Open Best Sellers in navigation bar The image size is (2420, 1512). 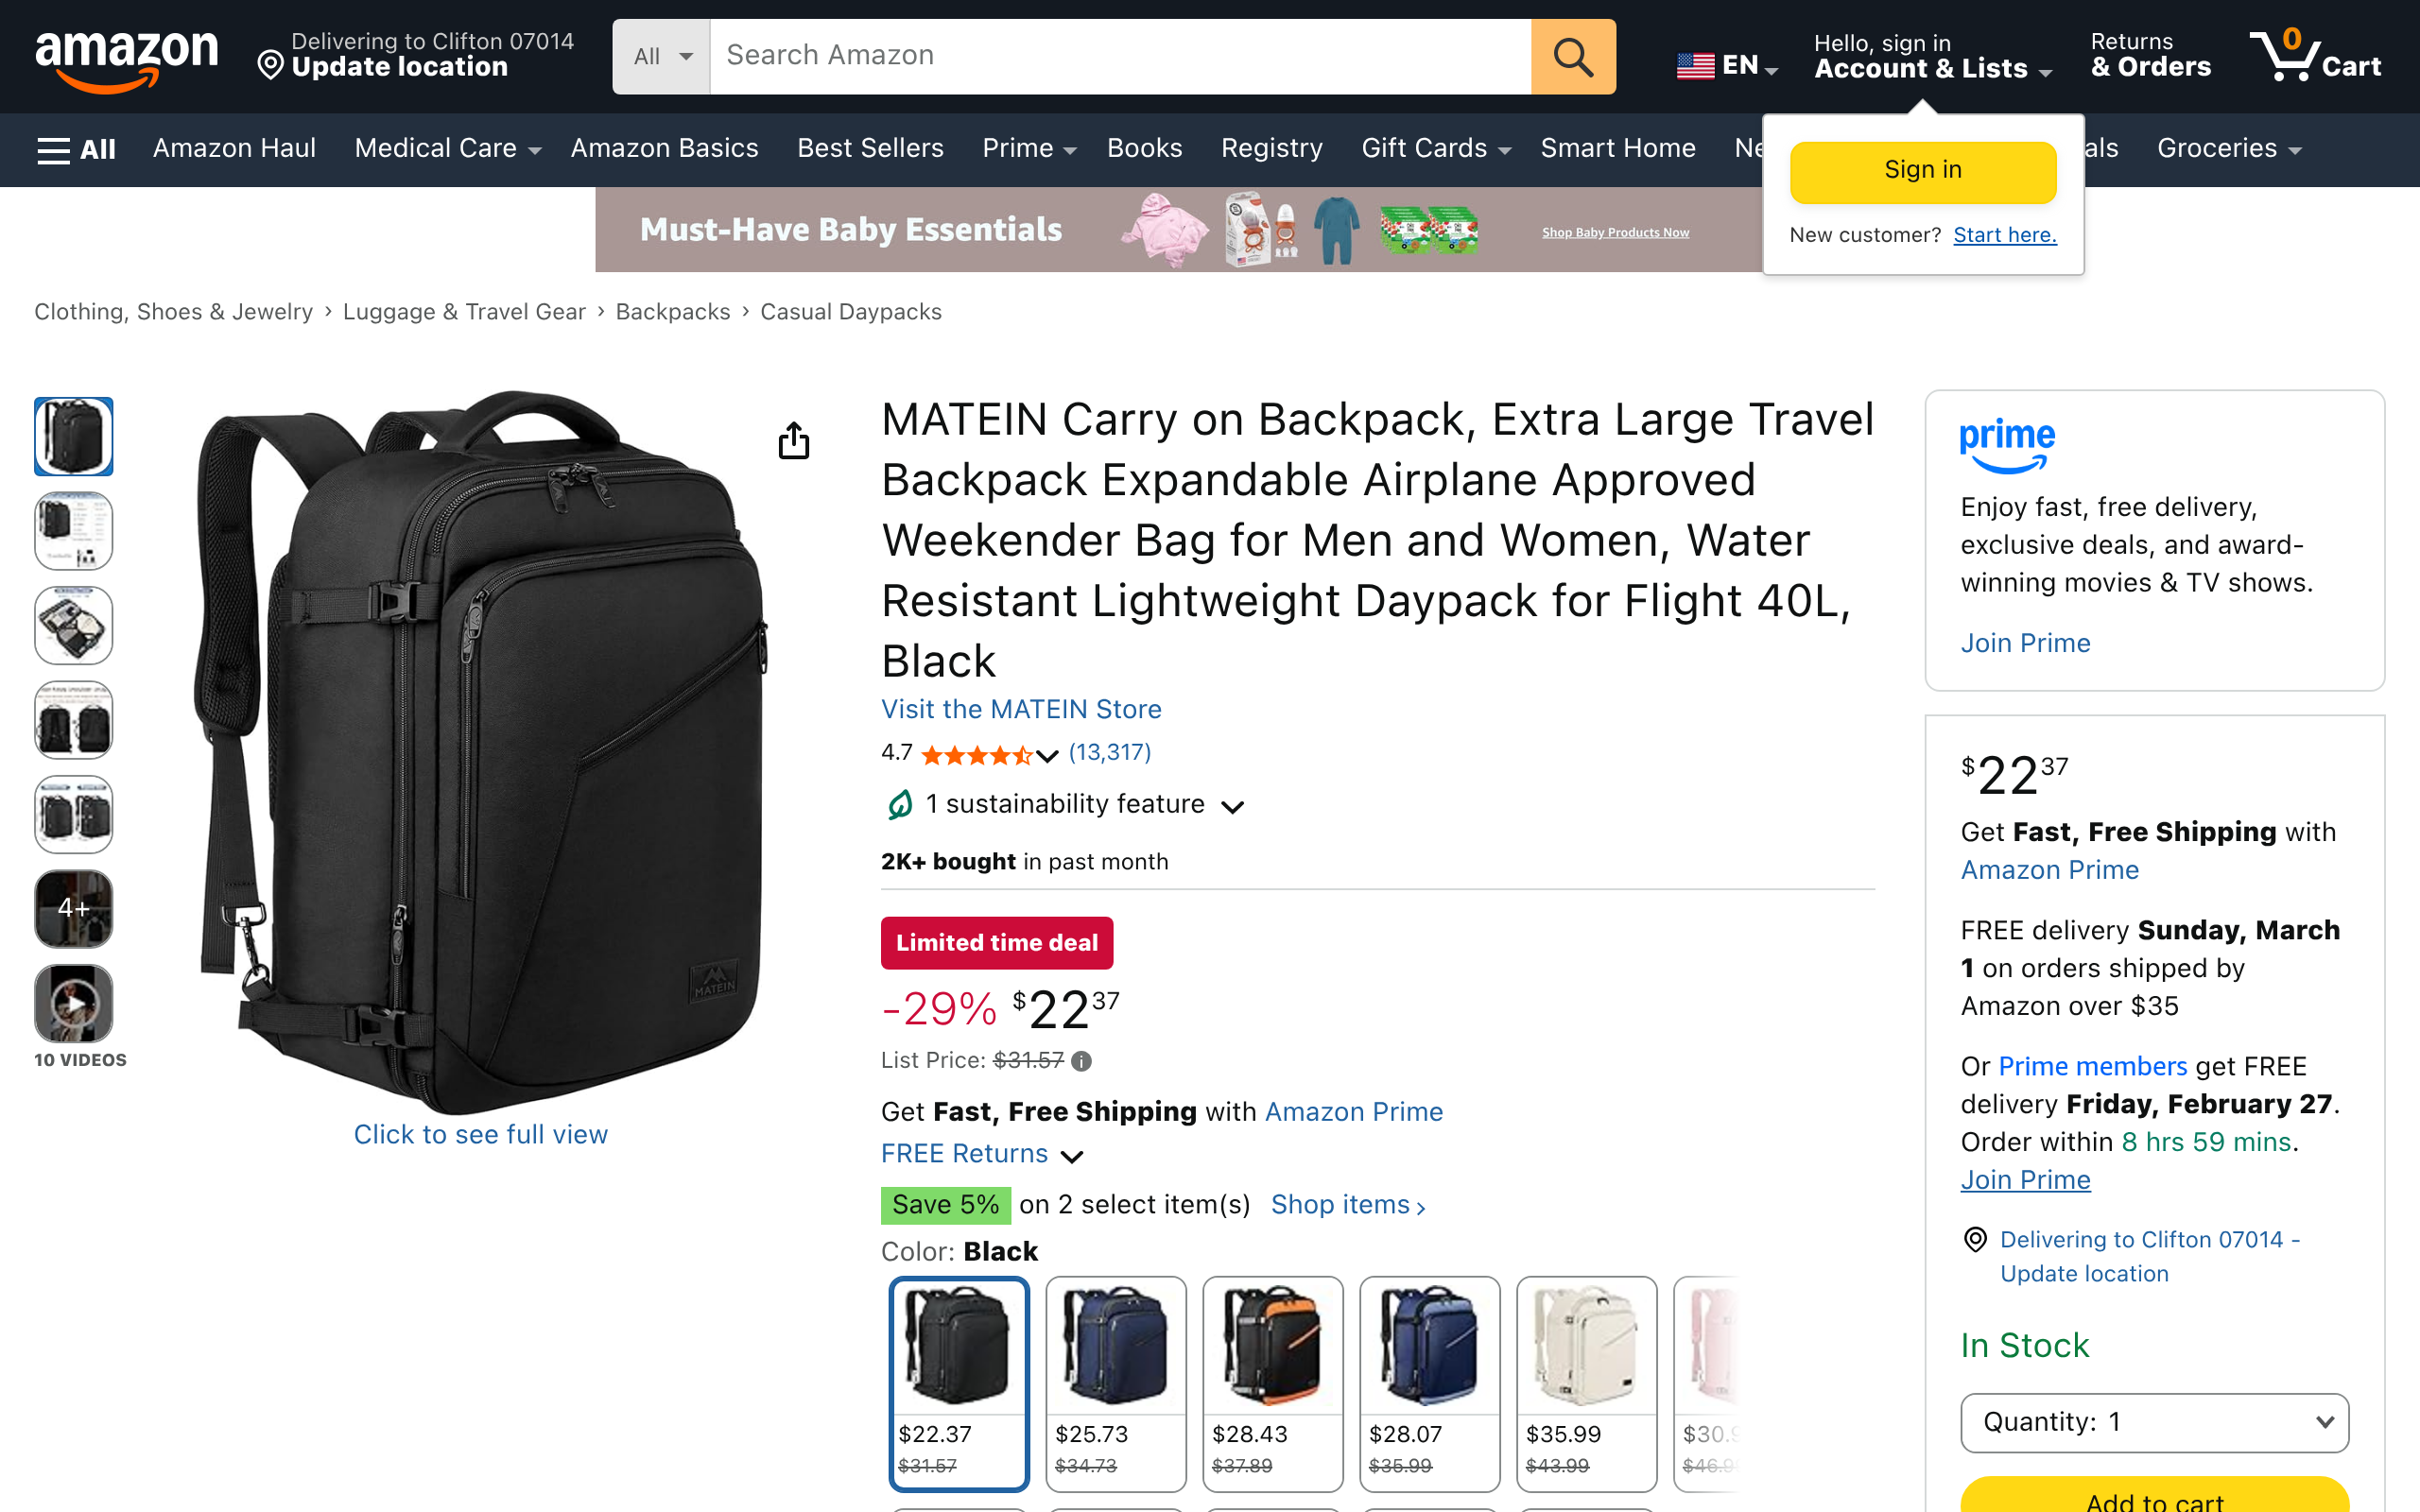pyautogui.click(x=870, y=149)
